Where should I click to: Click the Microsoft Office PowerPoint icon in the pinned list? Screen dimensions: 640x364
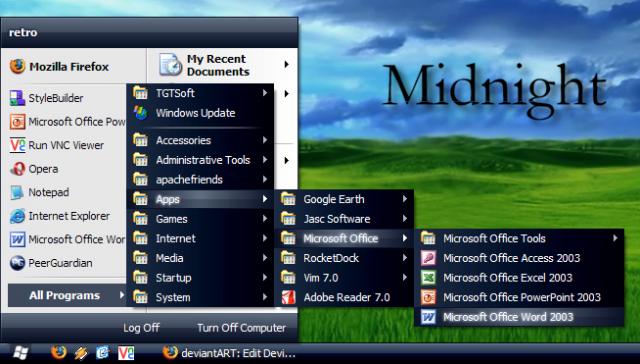pyautogui.click(x=17, y=122)
